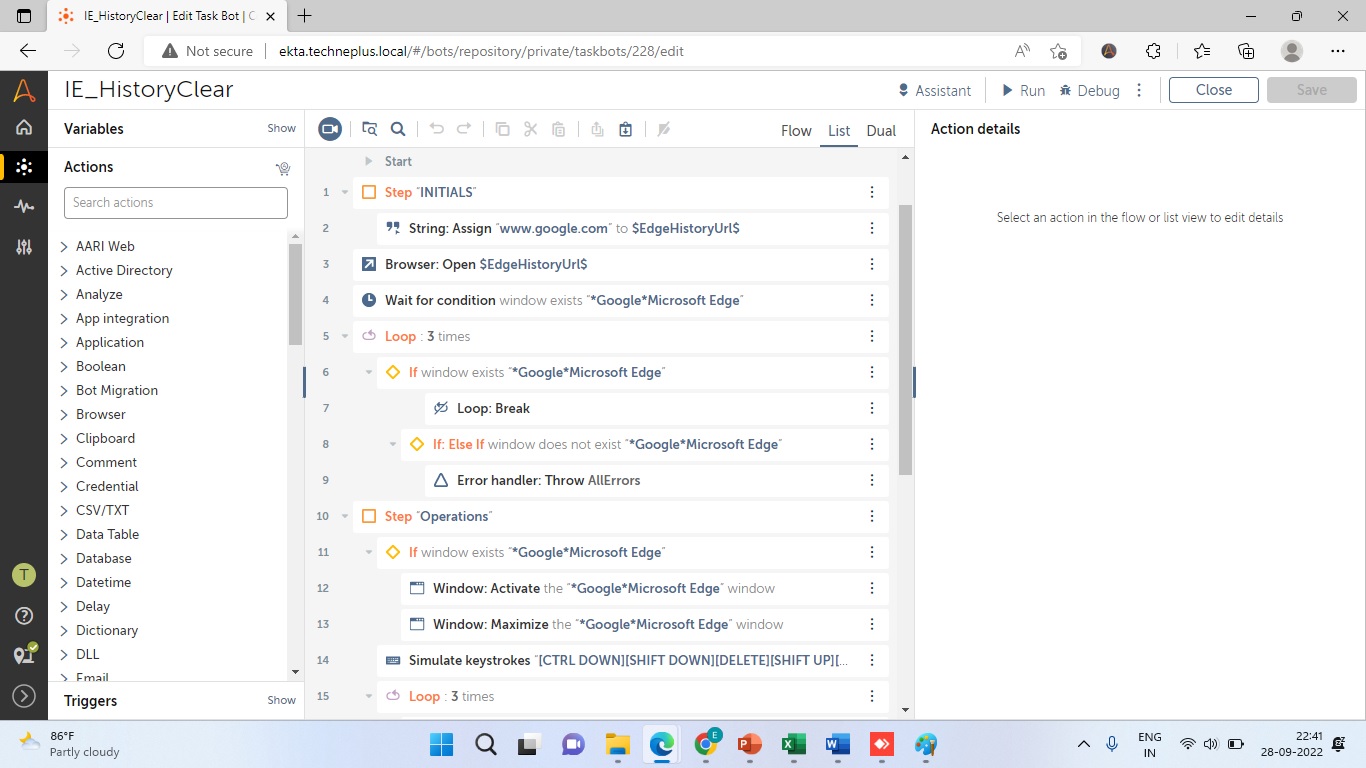Viewport: 1366px width, 768px height.
Task: Open the options menu for Loop: Break row
Action: [x=872, y=408]
